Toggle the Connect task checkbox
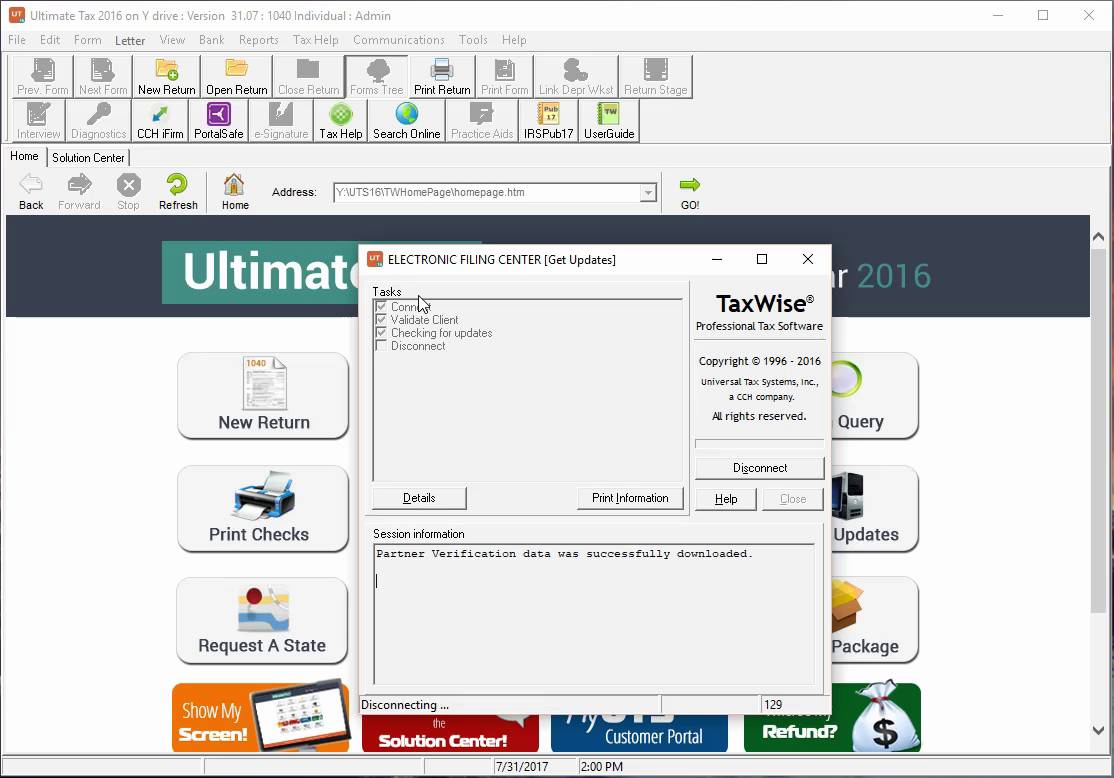 (382, 307)
